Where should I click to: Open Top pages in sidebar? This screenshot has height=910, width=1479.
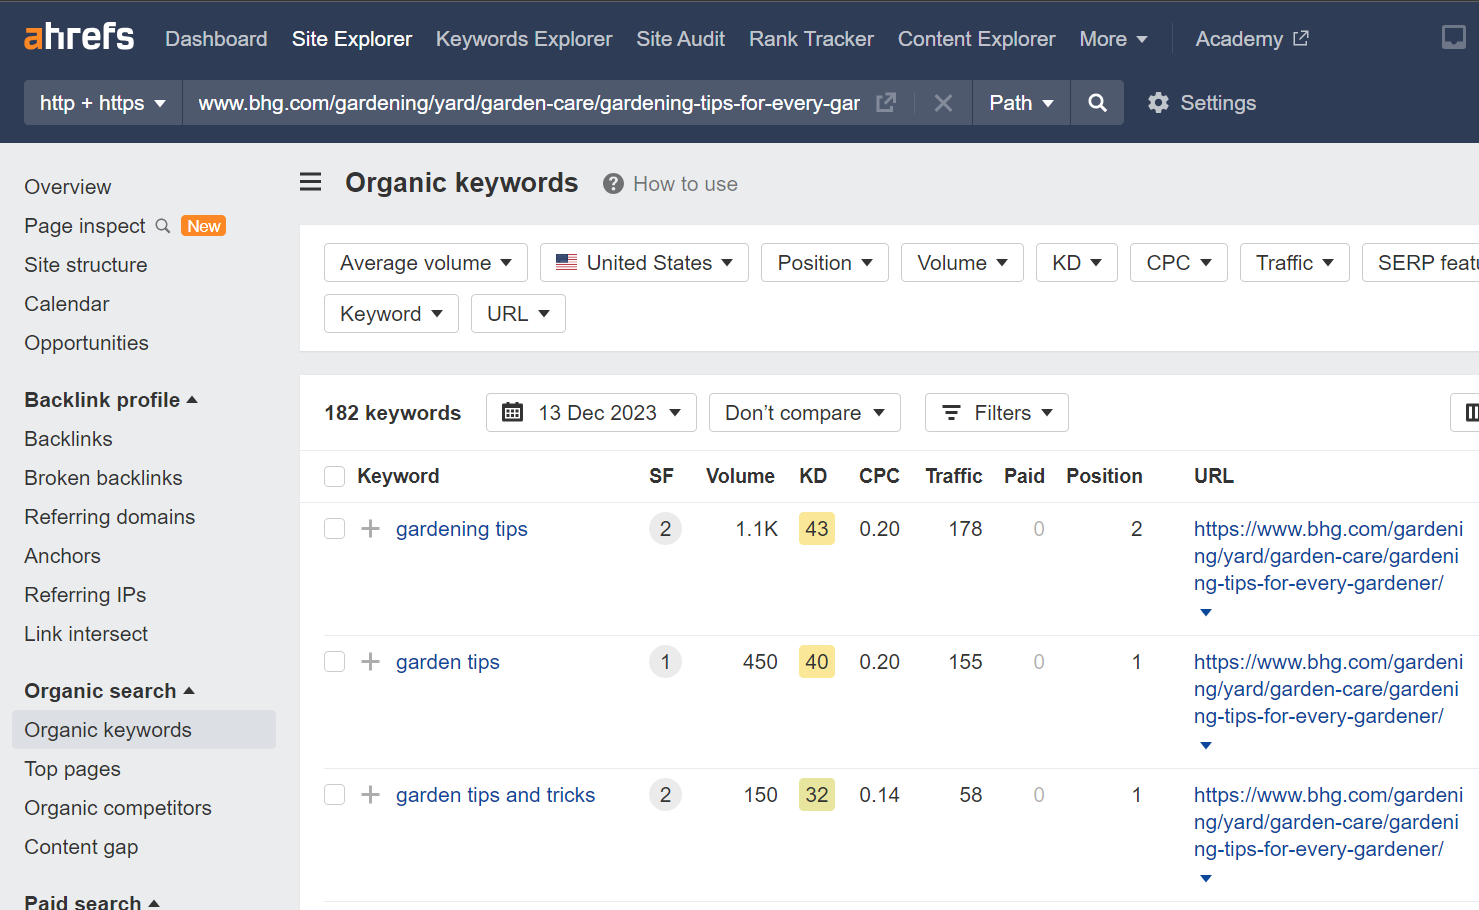72,769
